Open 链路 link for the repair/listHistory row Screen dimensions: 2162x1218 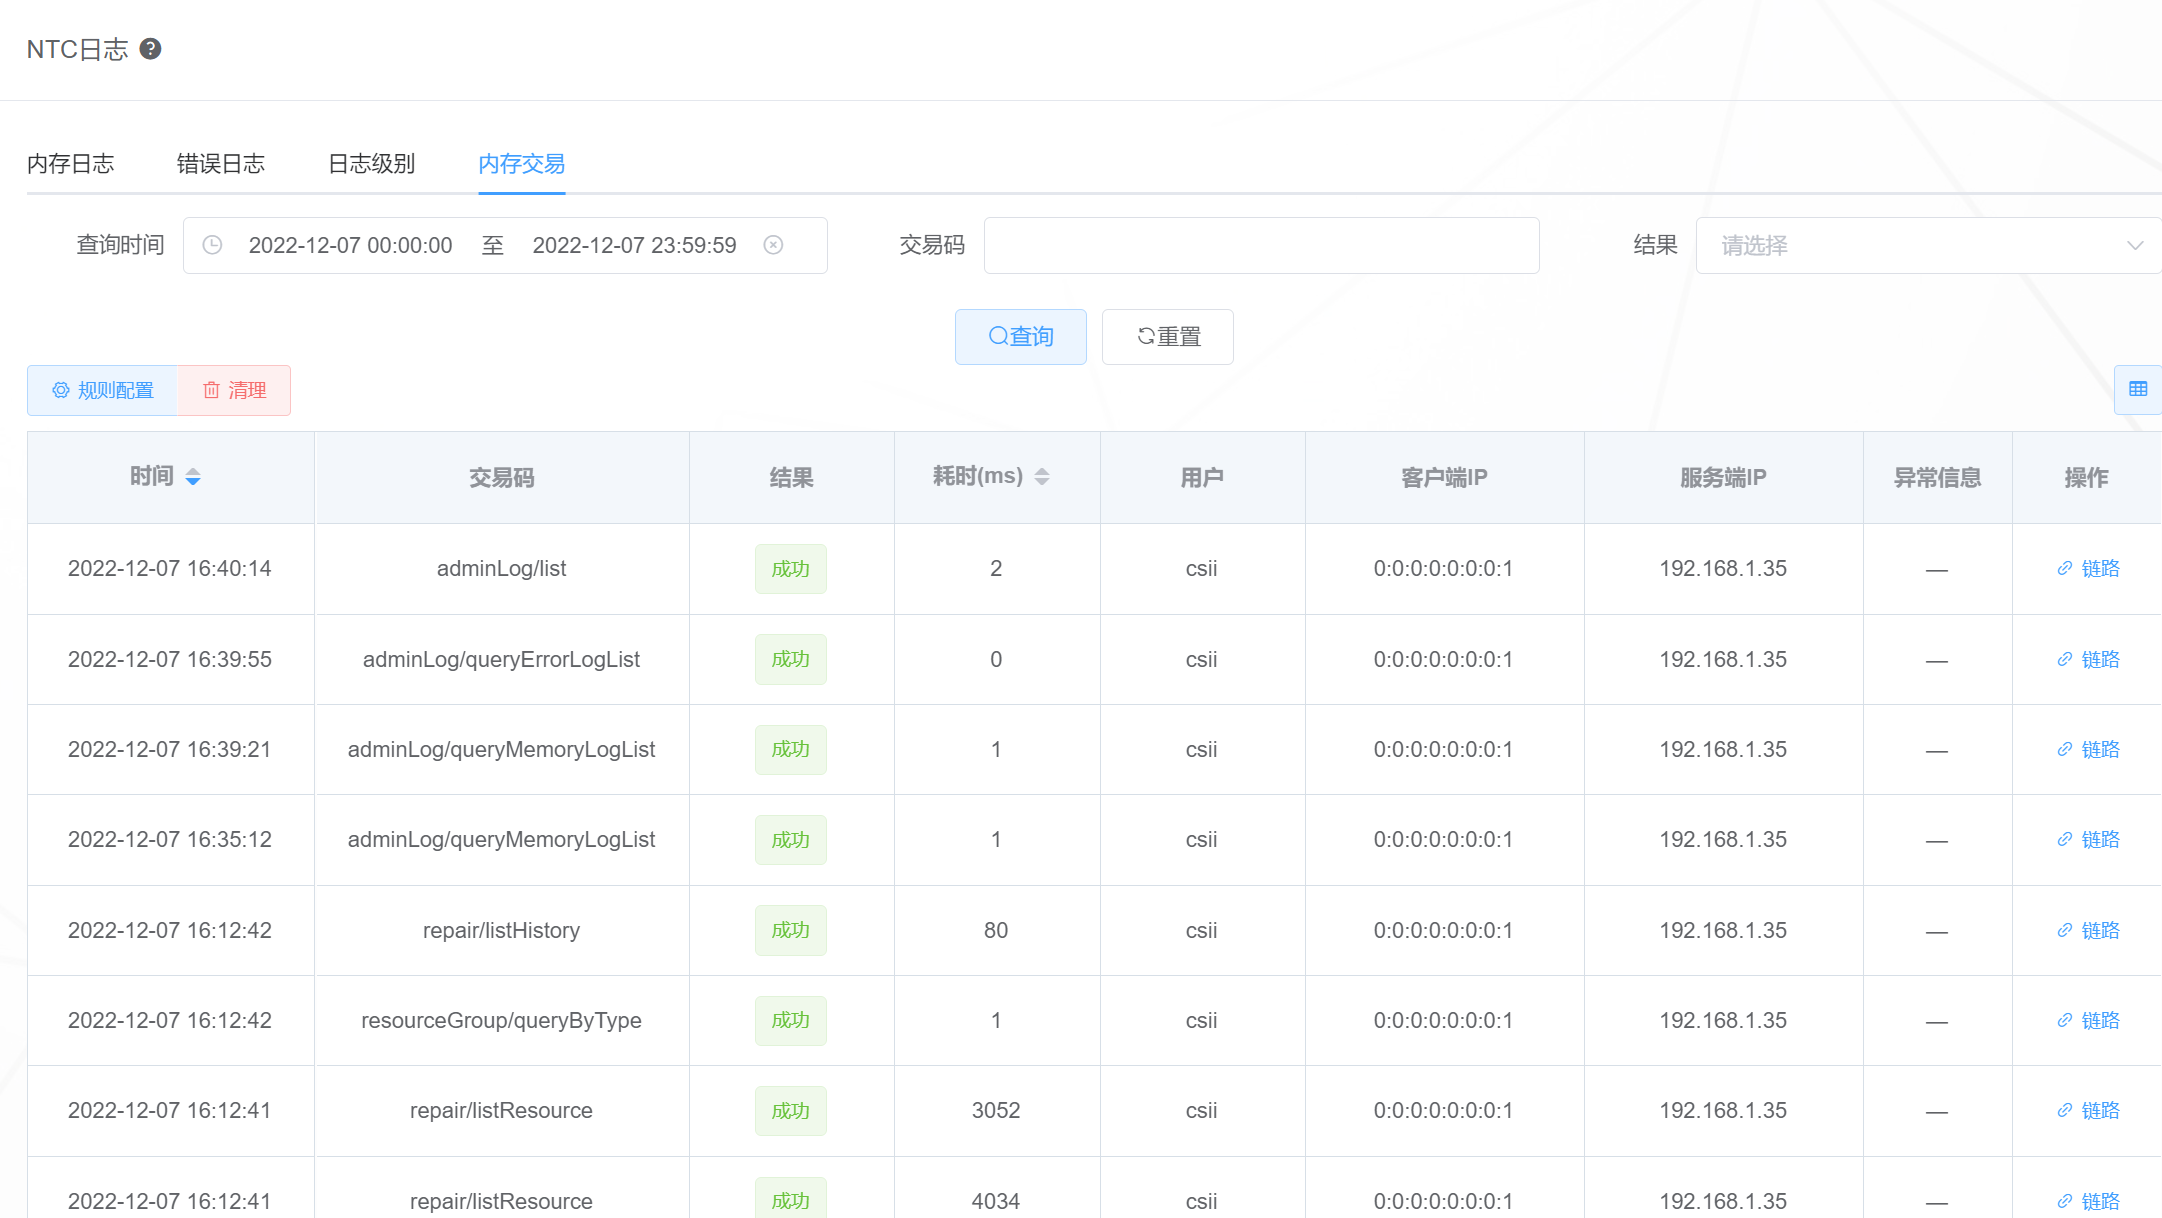[2088, 931]
